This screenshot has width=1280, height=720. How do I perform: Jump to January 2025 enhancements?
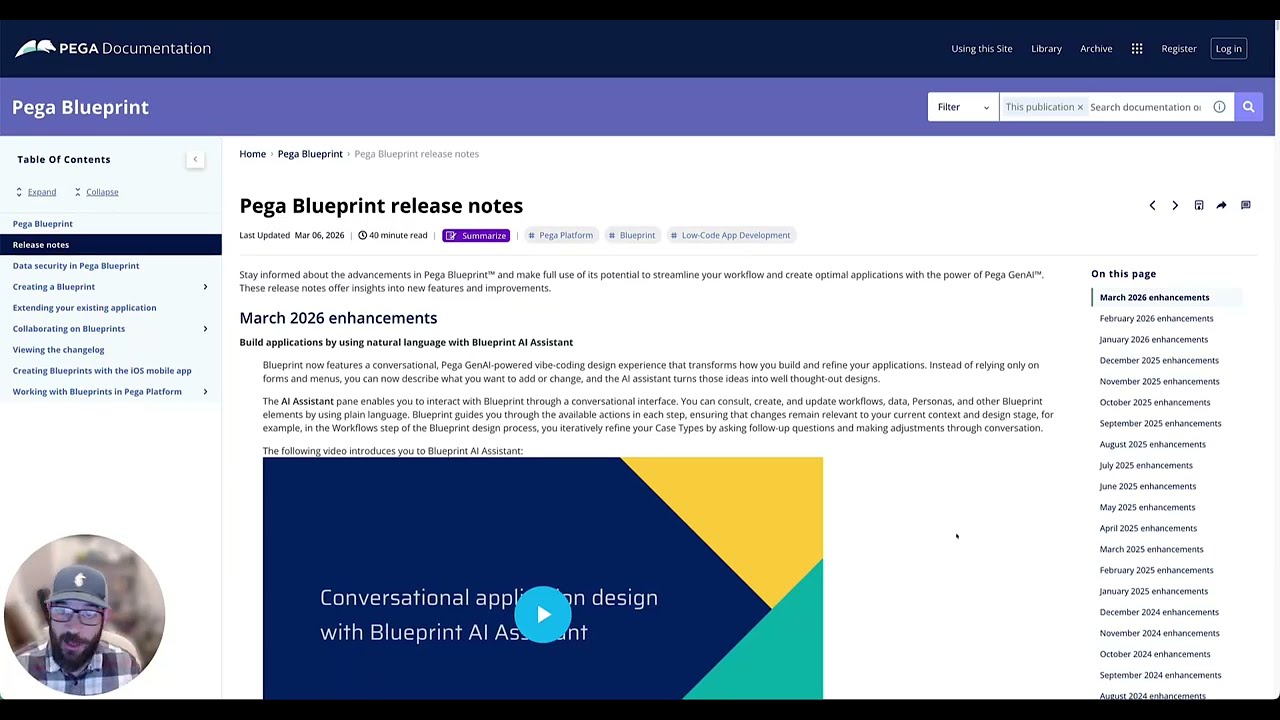[1153, 591]
